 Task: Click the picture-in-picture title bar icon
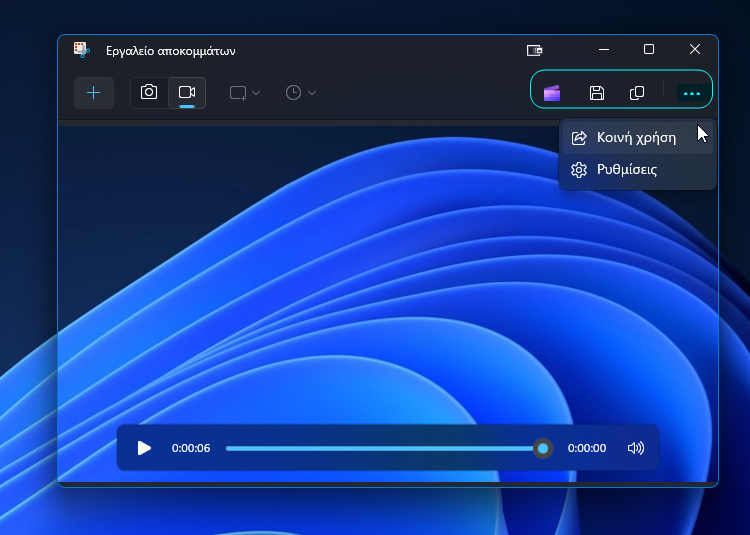point(534,50)
